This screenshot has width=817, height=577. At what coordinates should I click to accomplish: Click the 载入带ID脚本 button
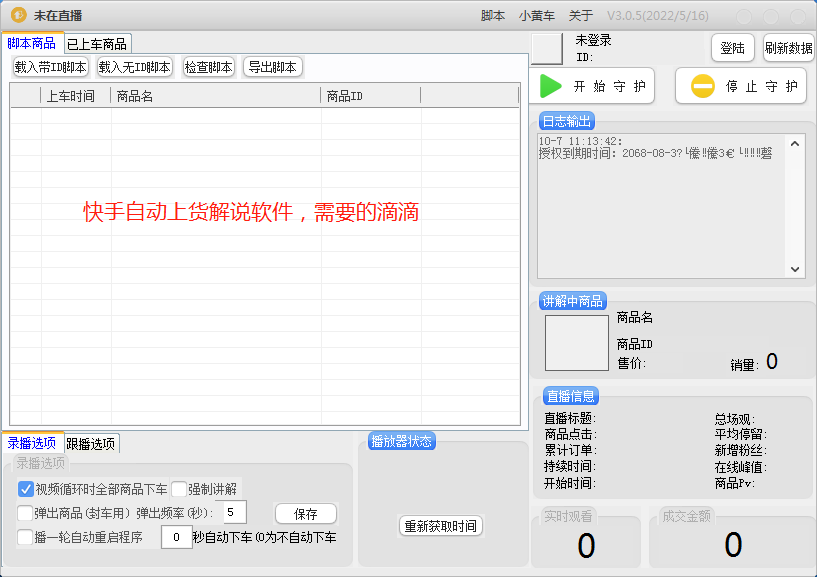(51, 67)
